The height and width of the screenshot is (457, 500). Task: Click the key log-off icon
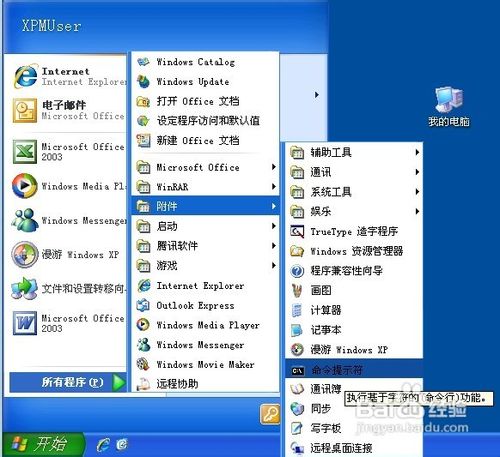(x=270, y=413)
